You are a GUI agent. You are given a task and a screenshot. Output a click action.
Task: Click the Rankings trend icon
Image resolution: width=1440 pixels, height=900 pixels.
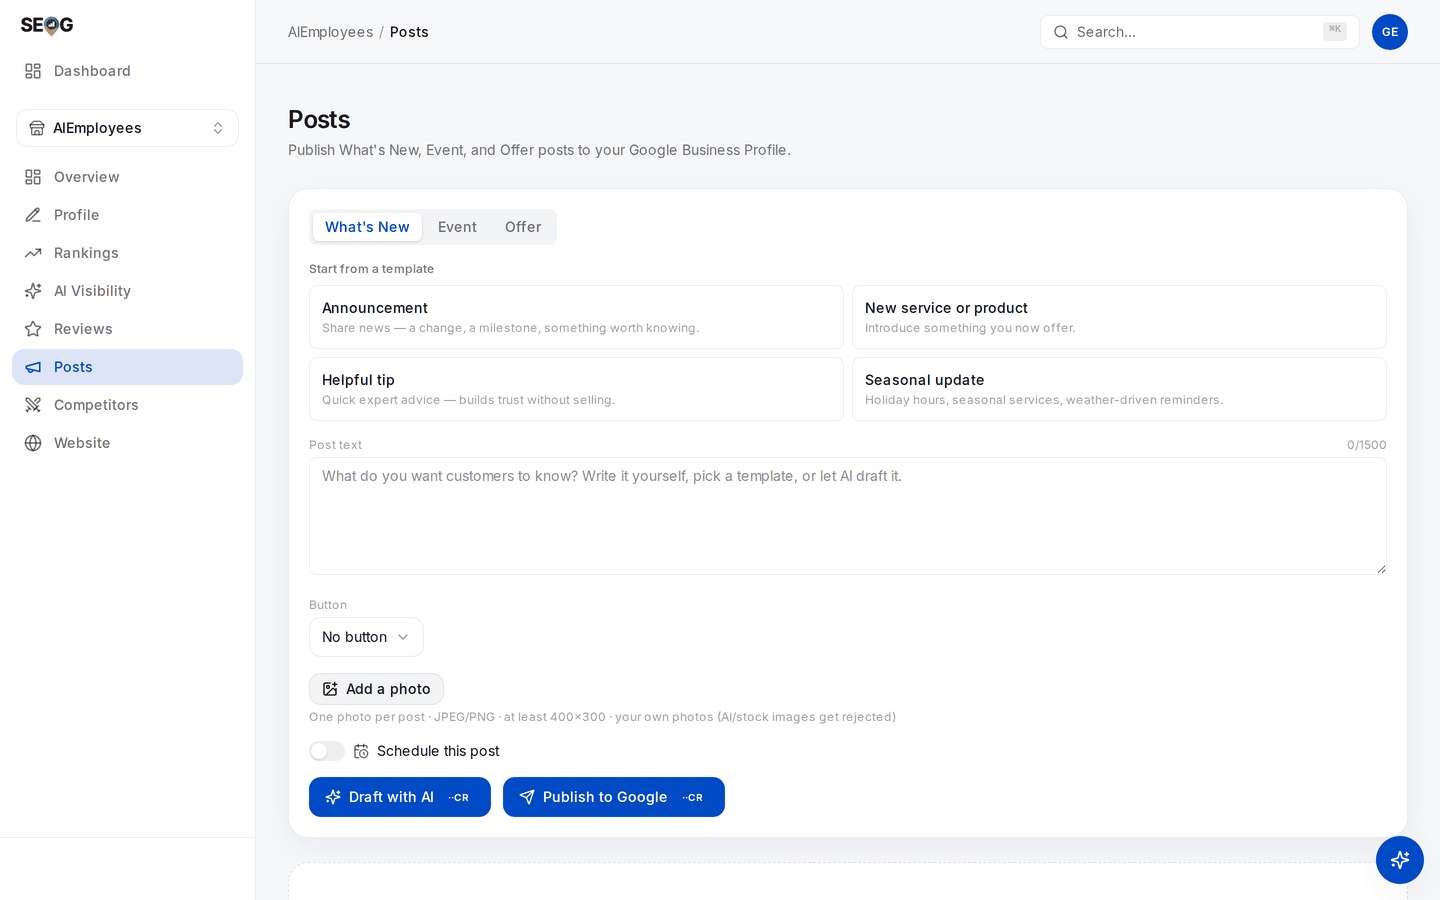(x=33, y=253)
